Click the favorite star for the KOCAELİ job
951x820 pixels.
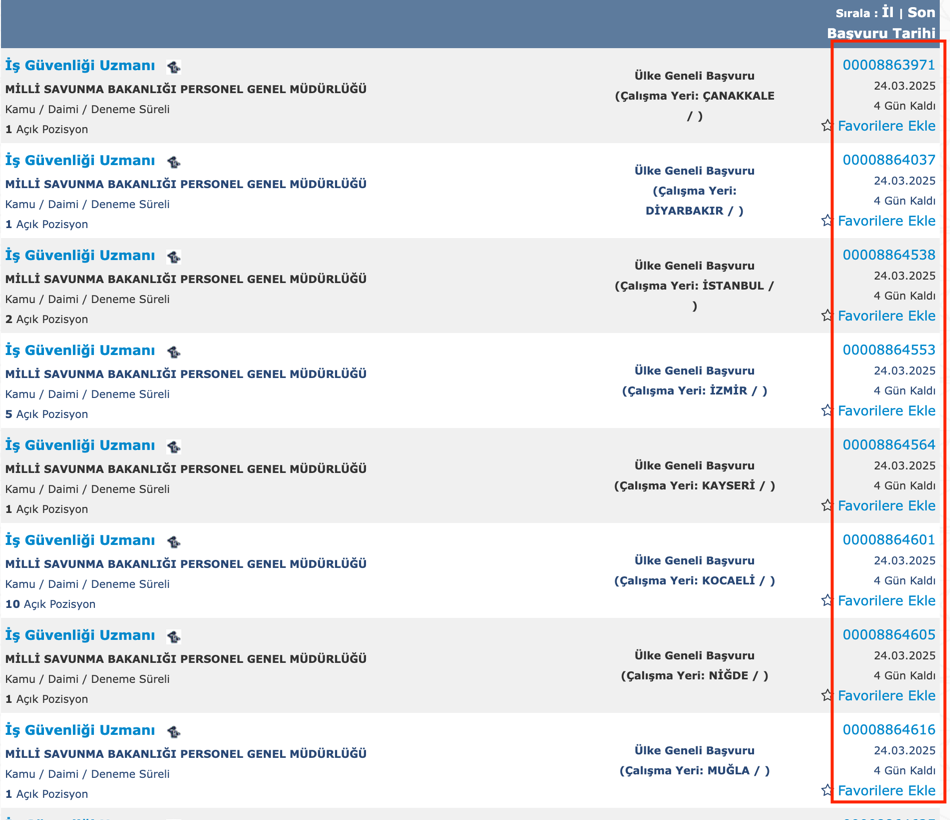[x=827, y=601]
